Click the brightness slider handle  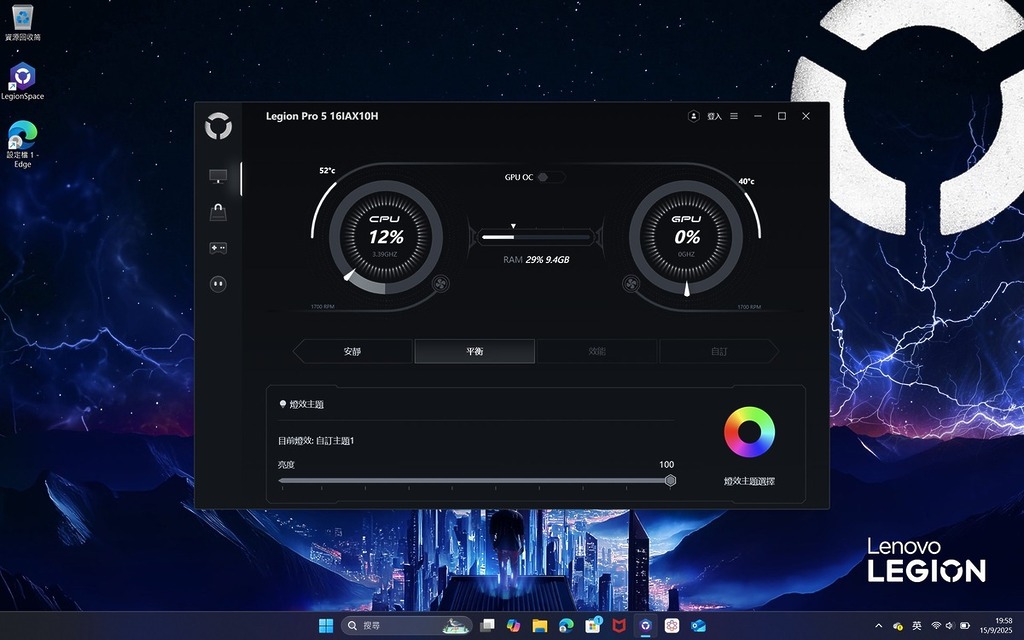click(670, 481)
